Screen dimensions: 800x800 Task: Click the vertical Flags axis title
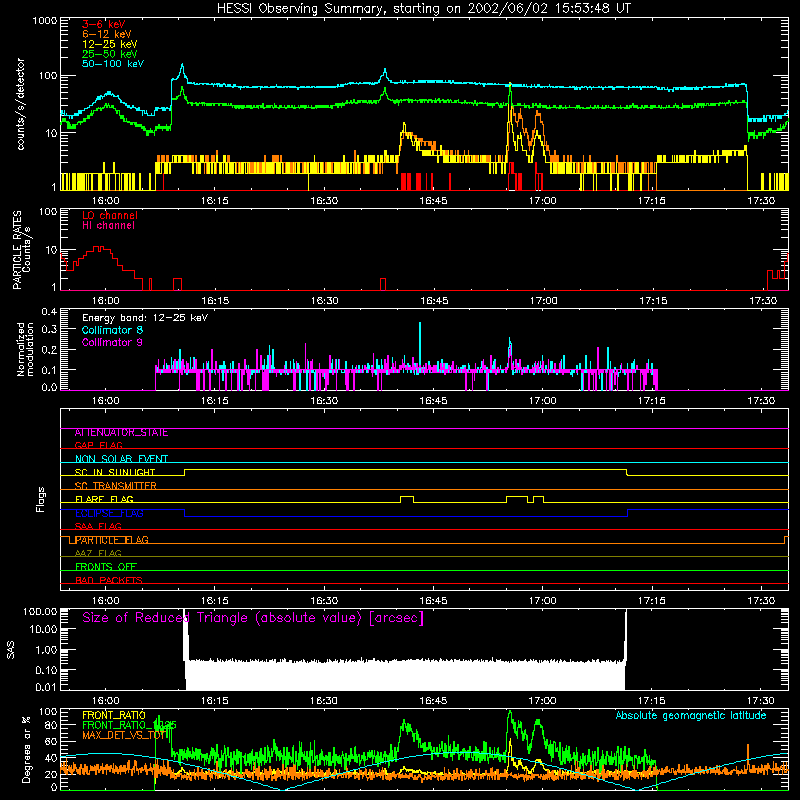pos(40,500)
